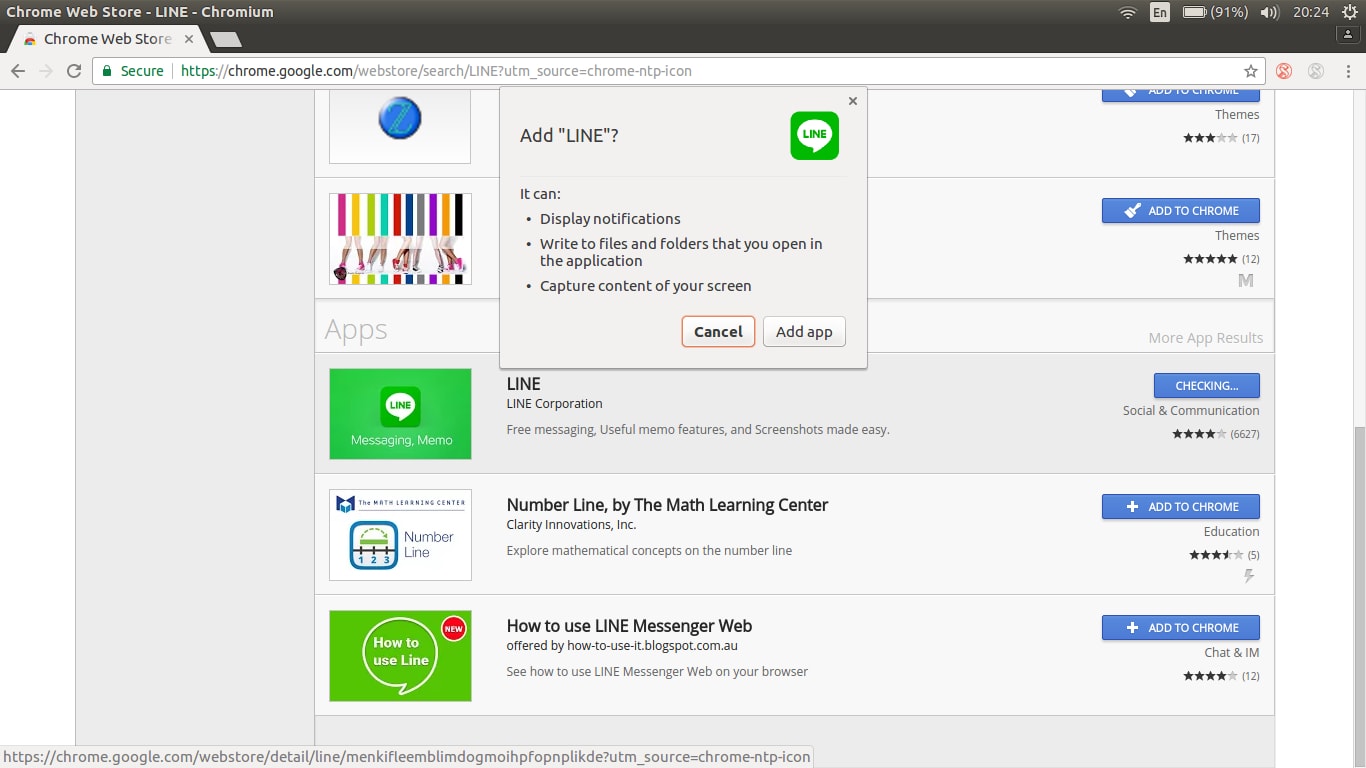Open the colorful striped legs theme thumbnail

(400, 239)
